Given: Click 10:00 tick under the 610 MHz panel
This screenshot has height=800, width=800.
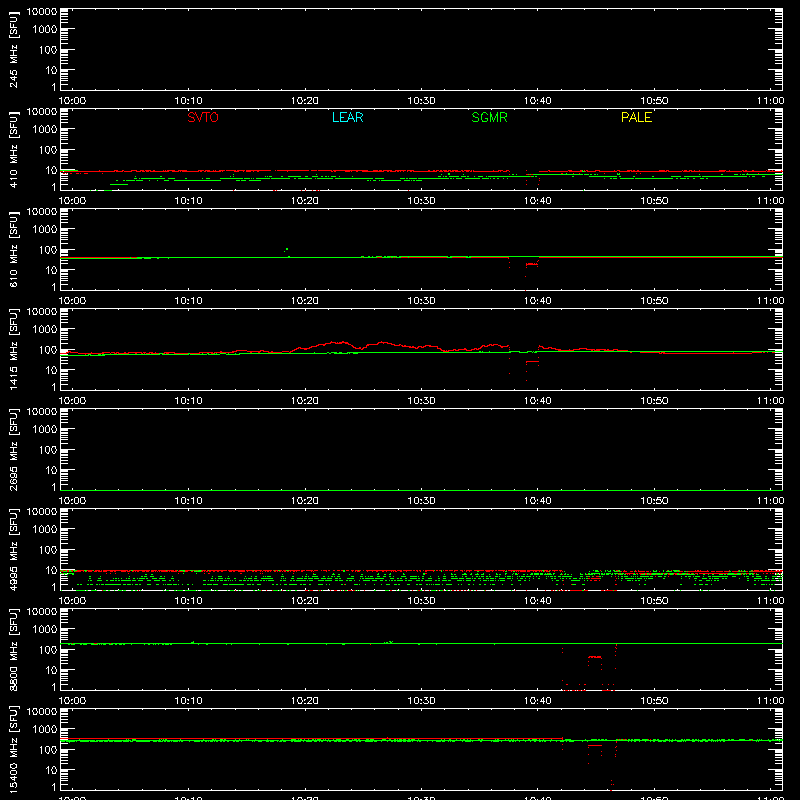Looking at the screenshot, I should click(72, 301).
